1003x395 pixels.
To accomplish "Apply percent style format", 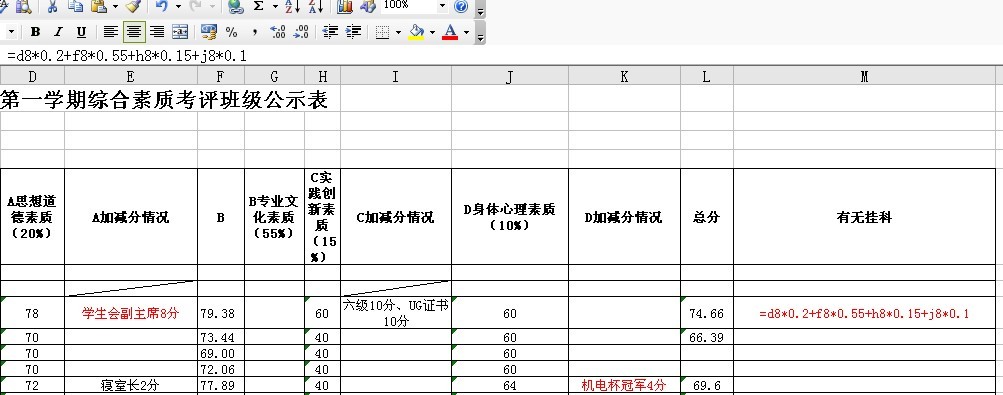I will pyautogui.click(x=232, y=31).
